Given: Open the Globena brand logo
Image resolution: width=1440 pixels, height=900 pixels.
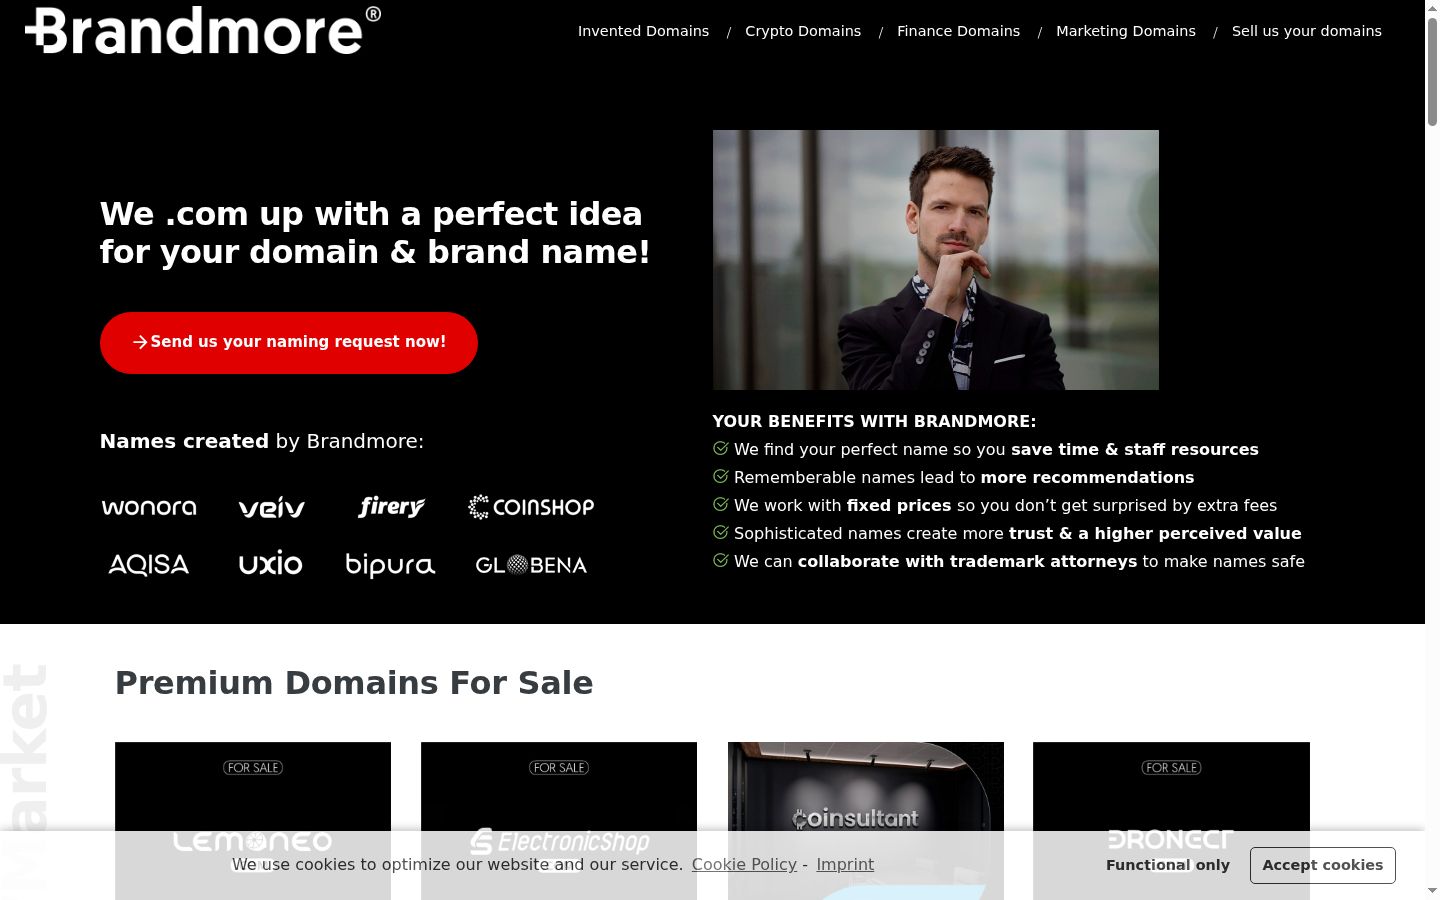Looking at the screenshot, I should pos(531,565).
